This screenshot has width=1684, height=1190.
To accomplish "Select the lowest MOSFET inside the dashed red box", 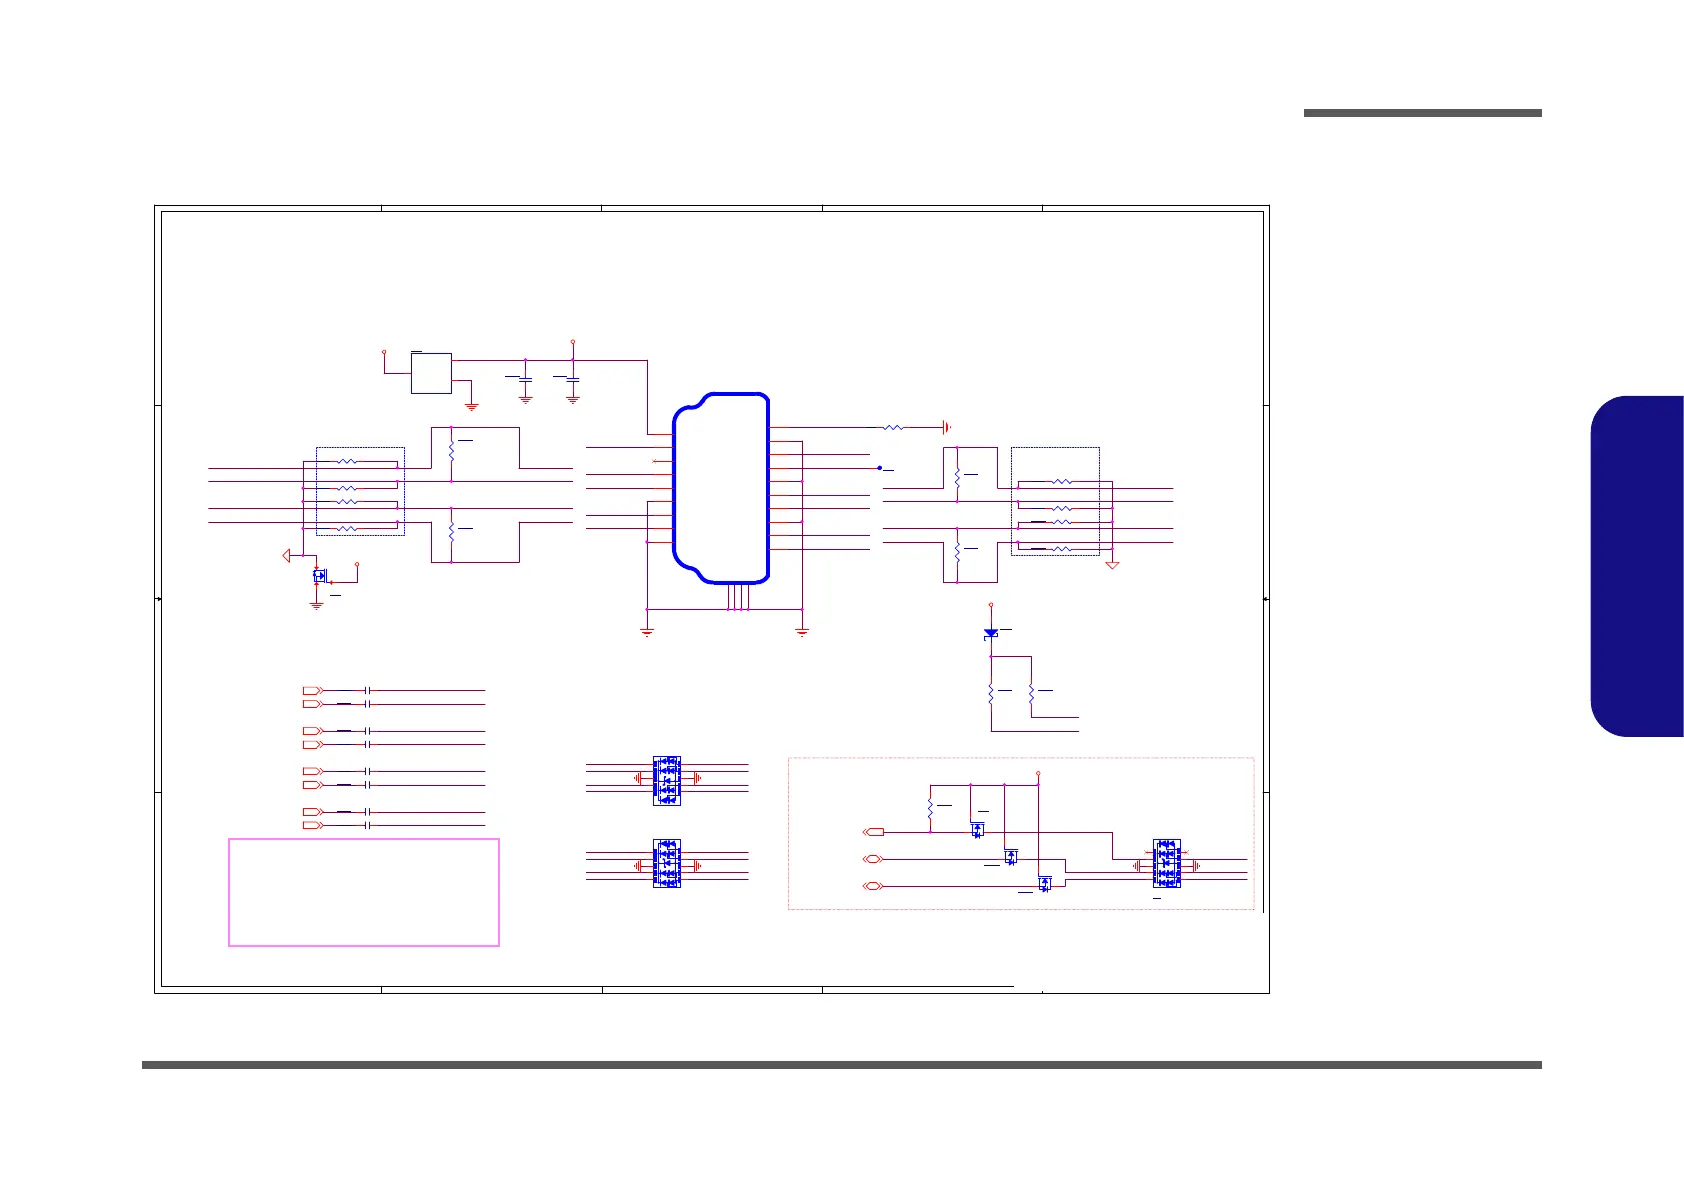I will [1045, 885].
